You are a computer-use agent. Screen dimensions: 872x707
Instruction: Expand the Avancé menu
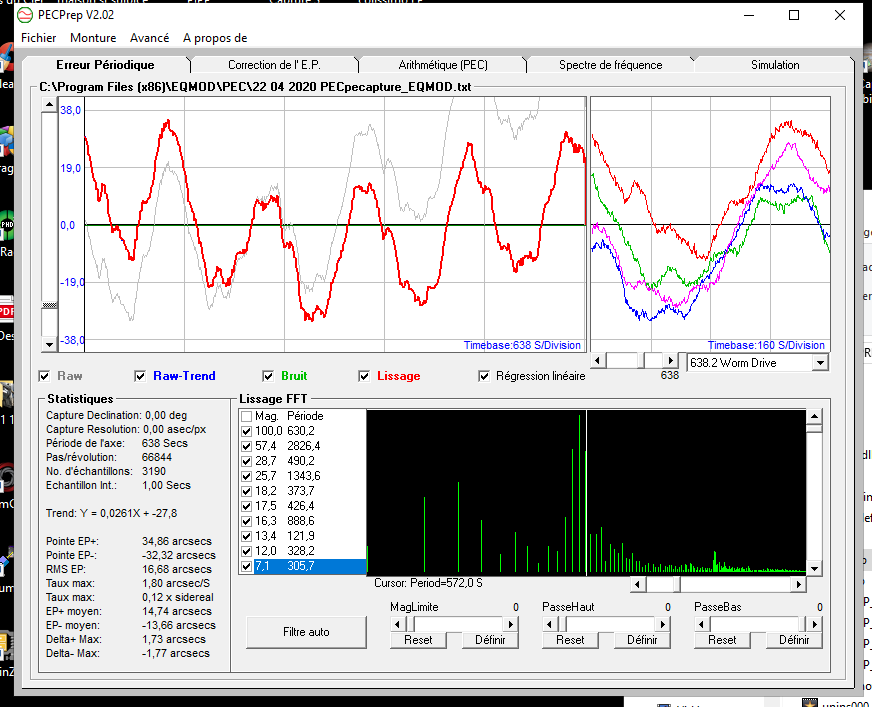click(x=150, y=38)
